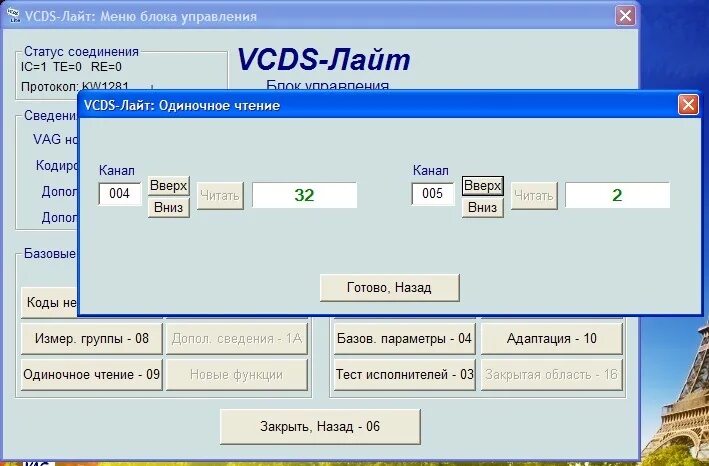Run Тест исполнителей - 03
The width and height of the screenshot is (709, 466).
click(x=404, y=375)
